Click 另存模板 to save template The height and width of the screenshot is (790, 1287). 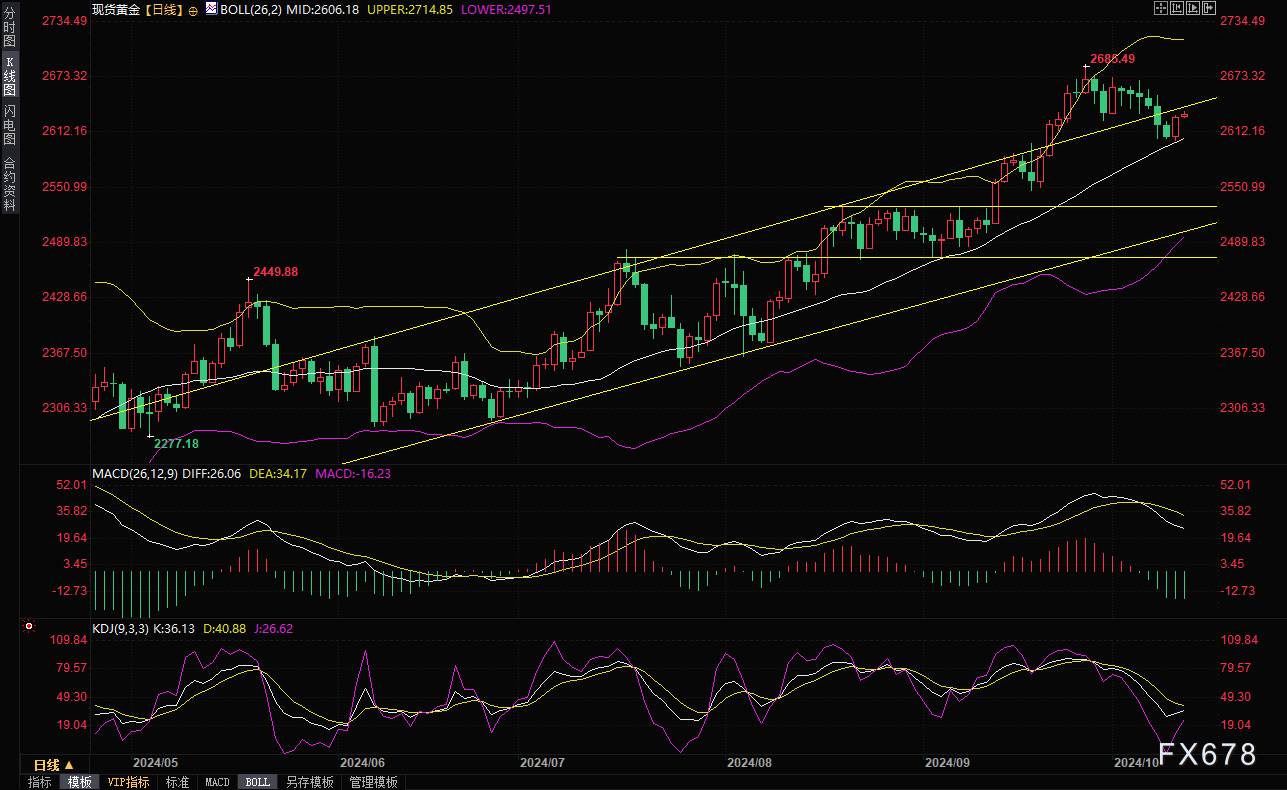(x=309, y=782)
